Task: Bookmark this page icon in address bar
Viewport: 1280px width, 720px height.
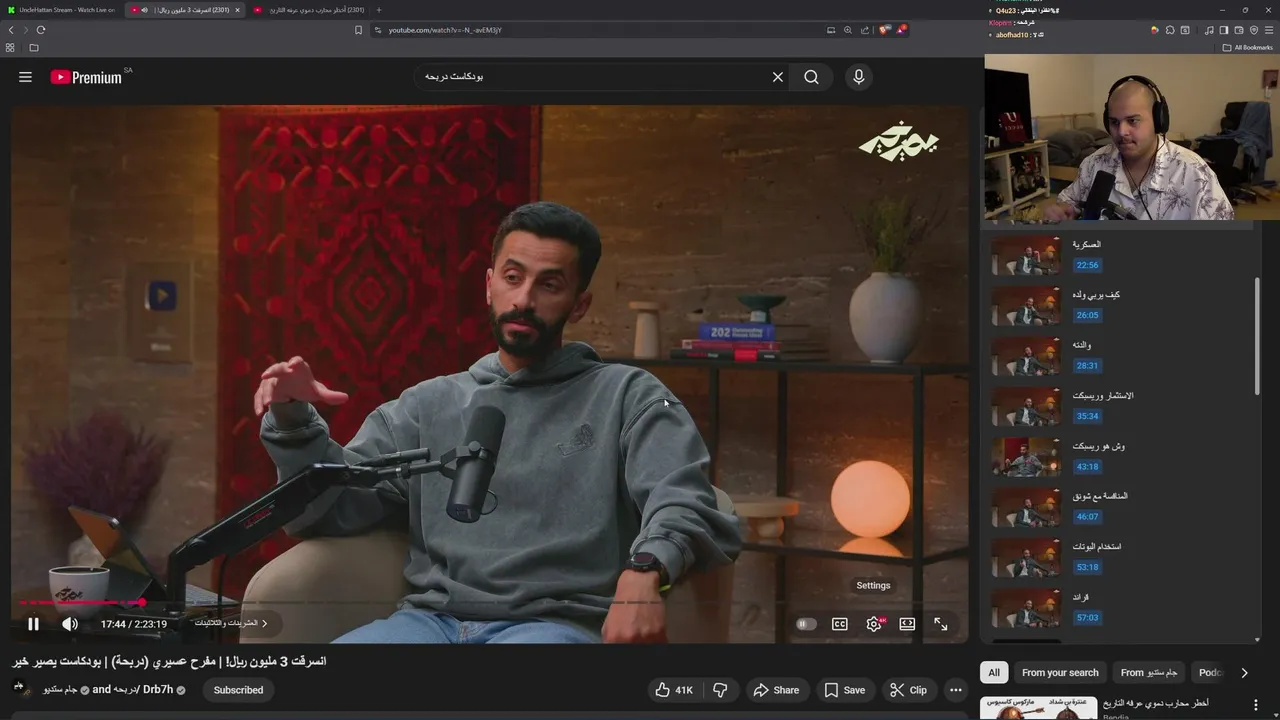Action: pyautogui.click(x=358, y=30)
